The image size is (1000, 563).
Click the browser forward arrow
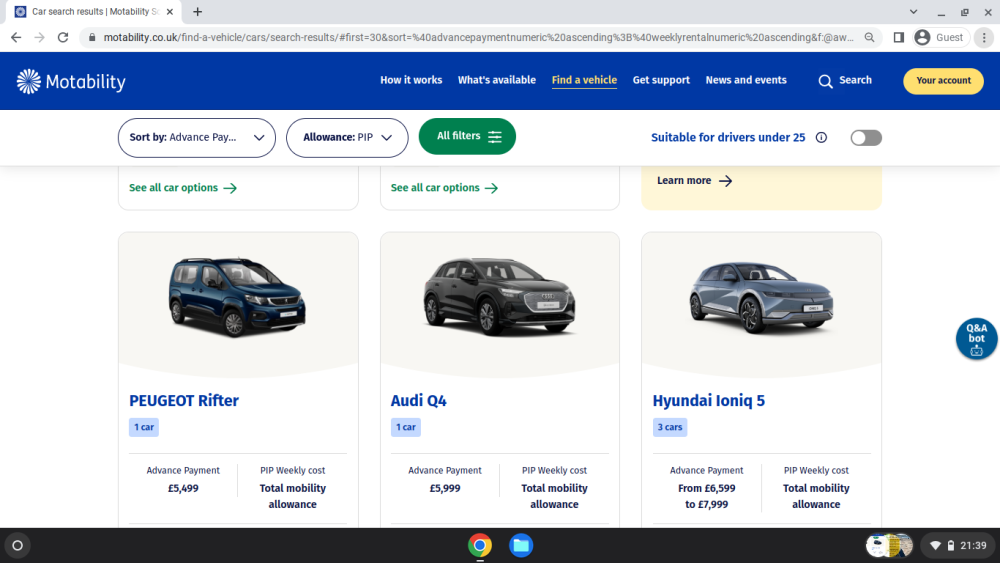(x=40, y=38)
